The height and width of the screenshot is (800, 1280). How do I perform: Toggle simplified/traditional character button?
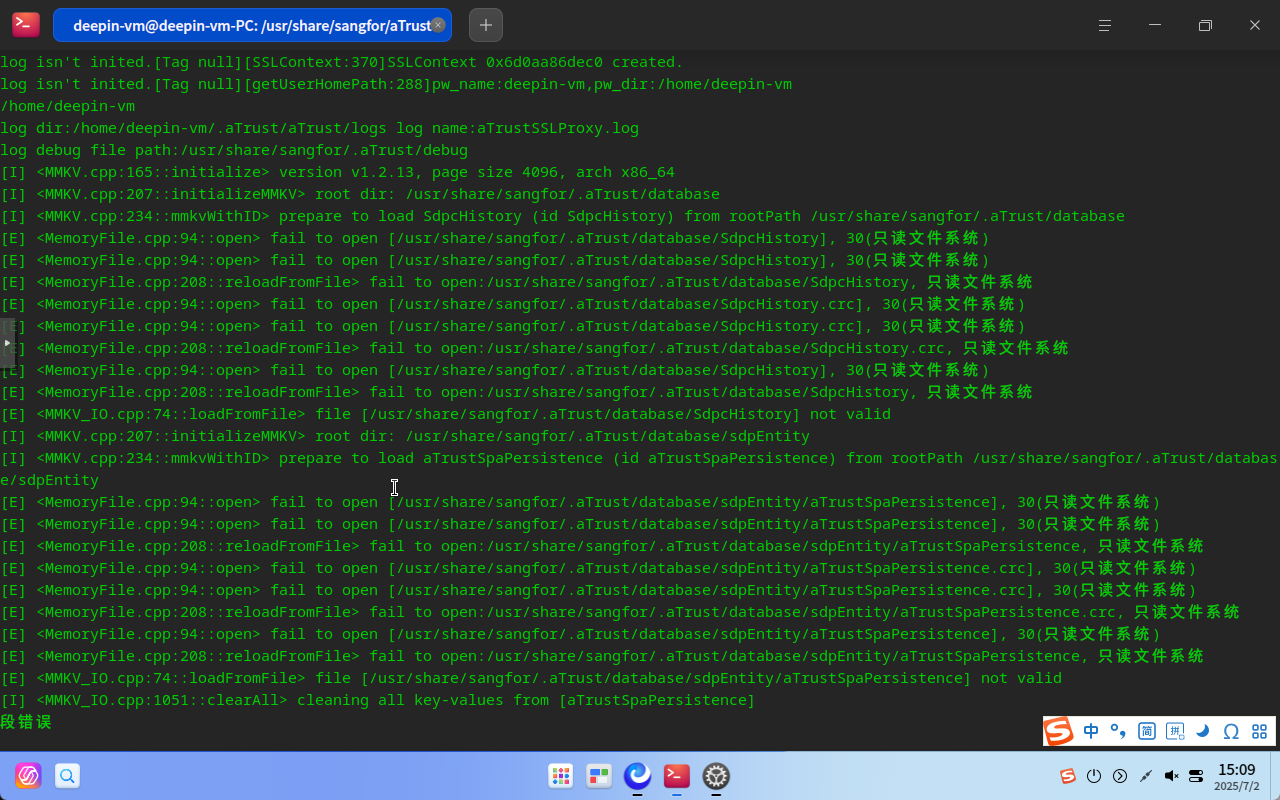click(1147, 731)
